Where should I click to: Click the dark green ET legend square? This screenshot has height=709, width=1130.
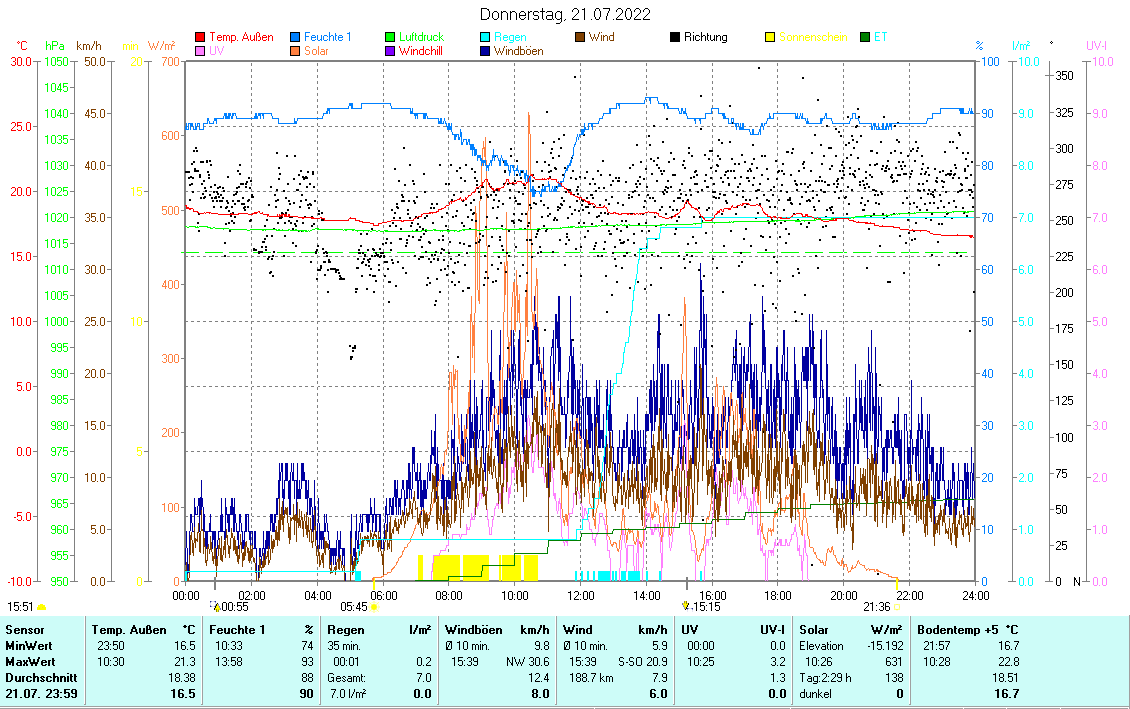[865, 38]
